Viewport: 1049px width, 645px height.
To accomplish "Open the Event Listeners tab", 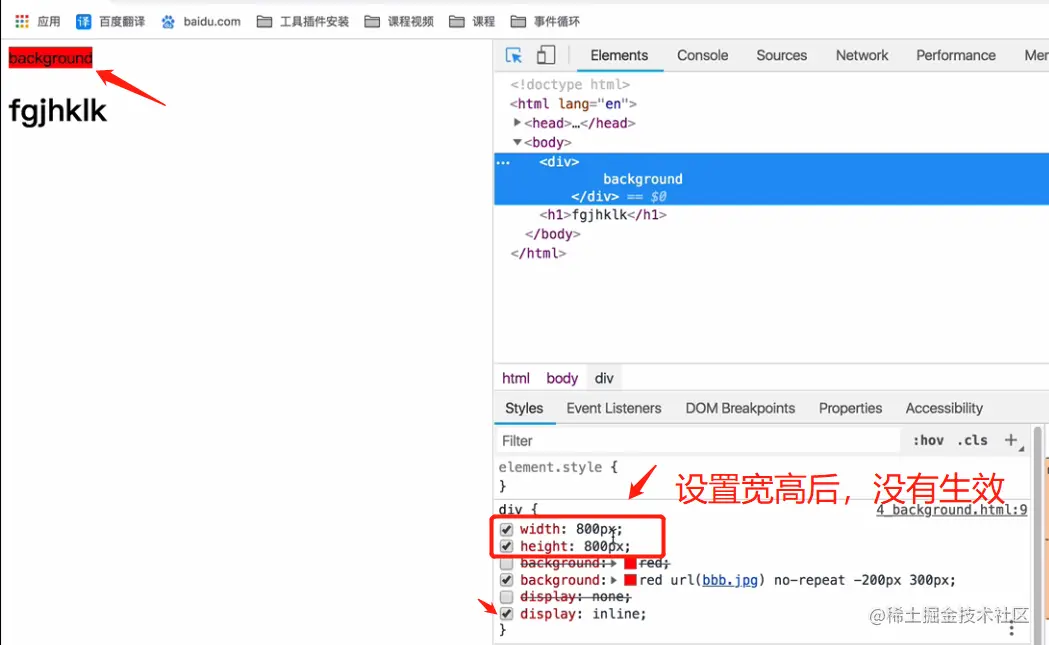I will point(613,408).
